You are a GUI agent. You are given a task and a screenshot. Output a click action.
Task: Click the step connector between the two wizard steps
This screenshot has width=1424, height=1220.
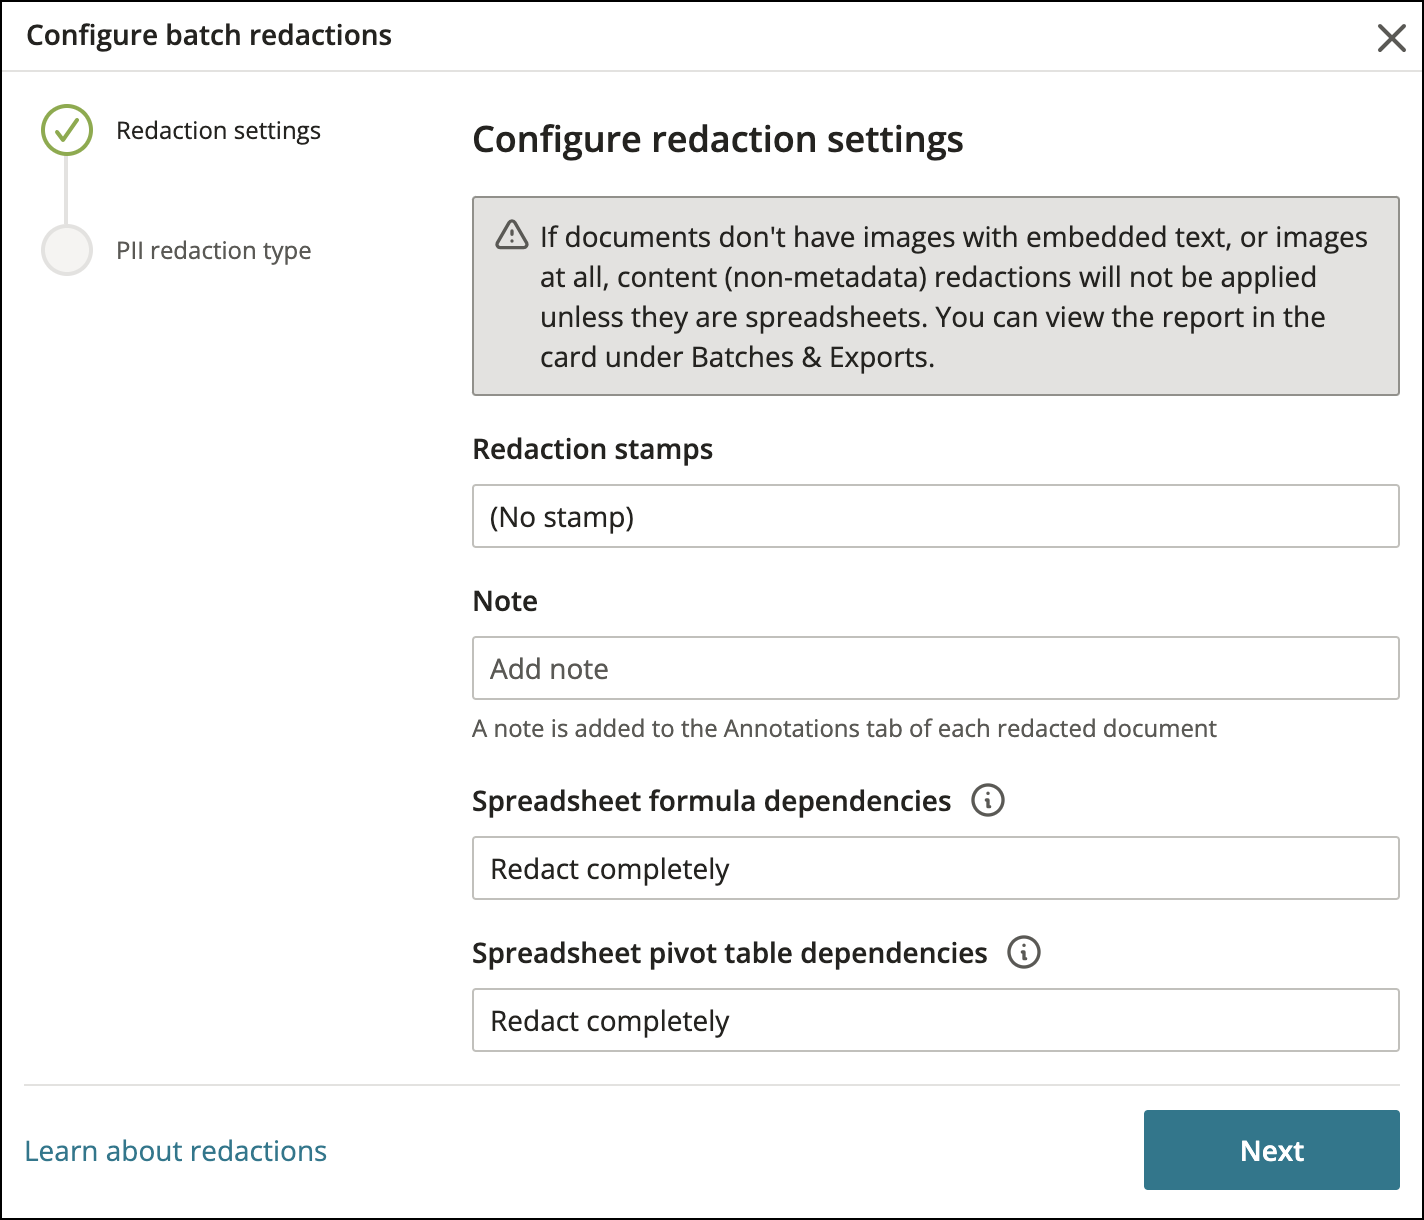tap(66, 190)
